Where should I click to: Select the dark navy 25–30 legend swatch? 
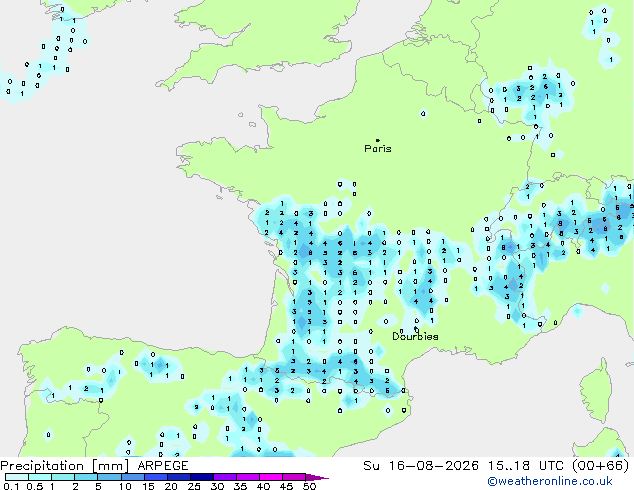click(202, 477)
